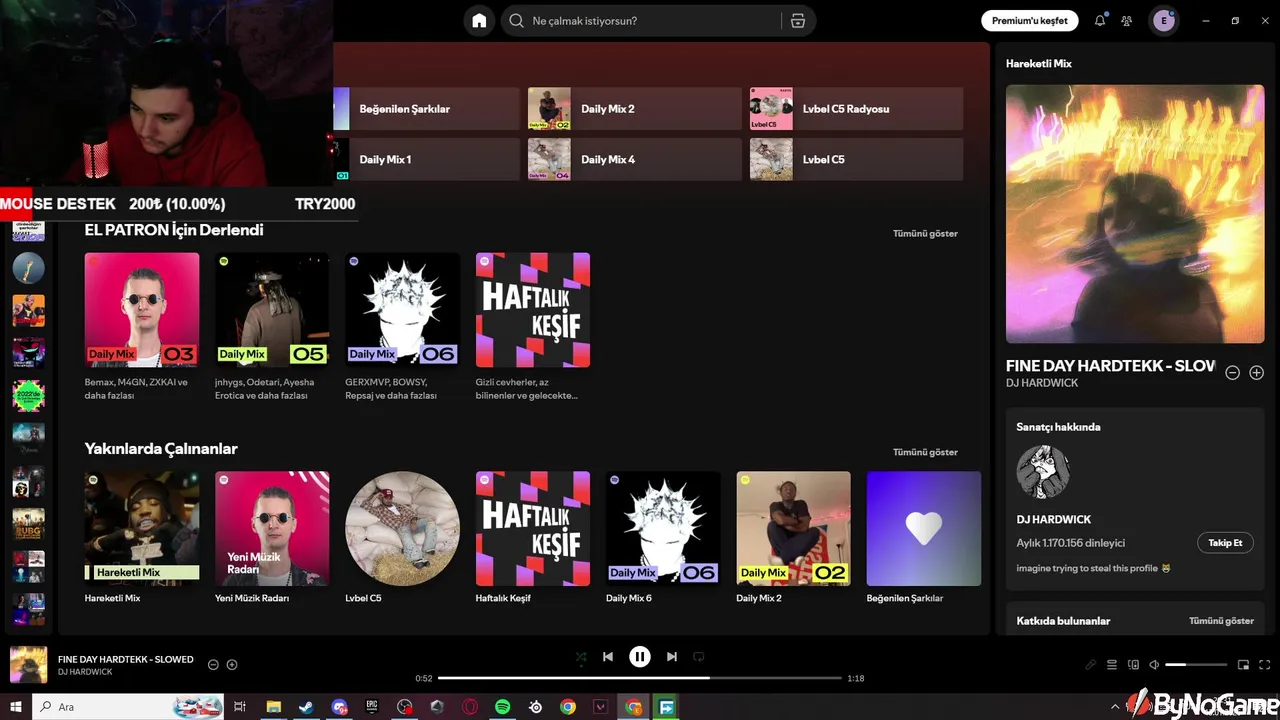Show all in the Yakınlarda Çalınanlar section
The height and width of the screenshot is (720, 1280).
925,452
